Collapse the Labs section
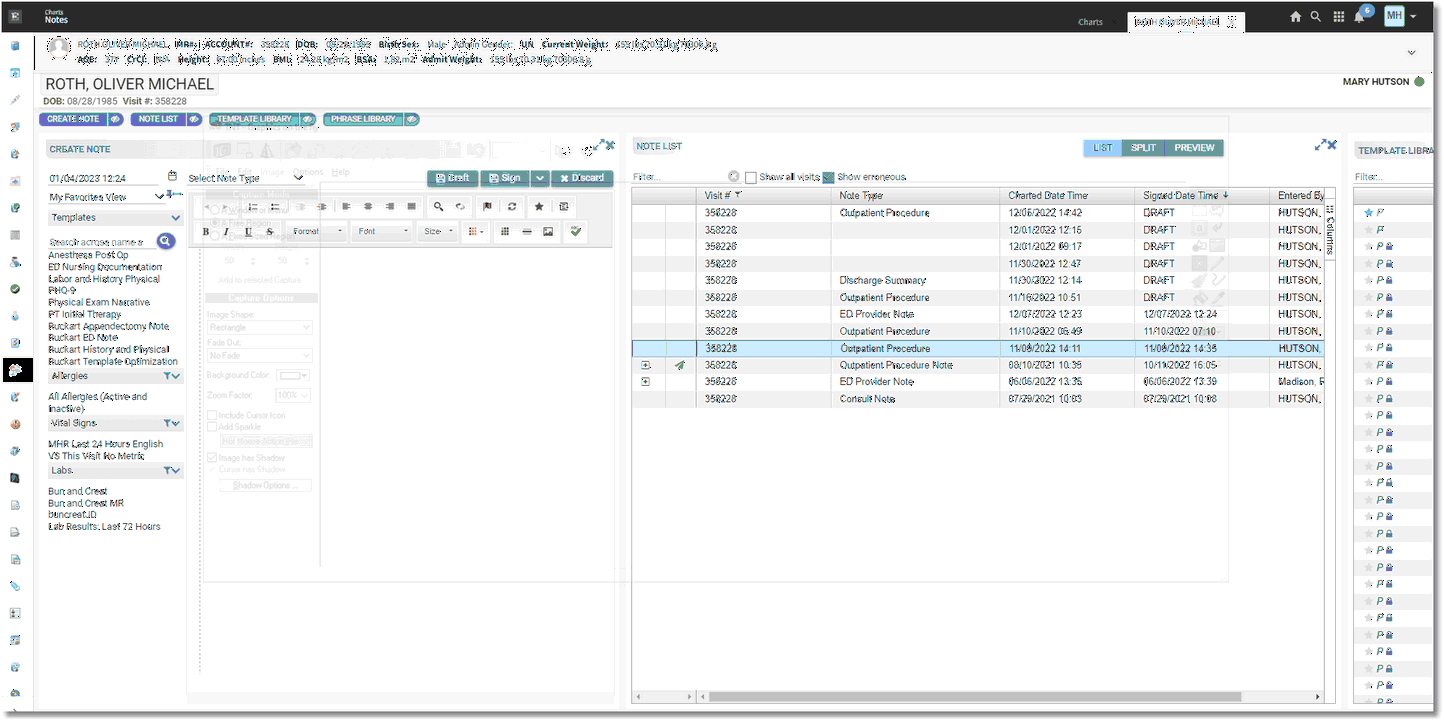Image resolution: width=1444 pixels, height=722 pixels. coord(176,470)
